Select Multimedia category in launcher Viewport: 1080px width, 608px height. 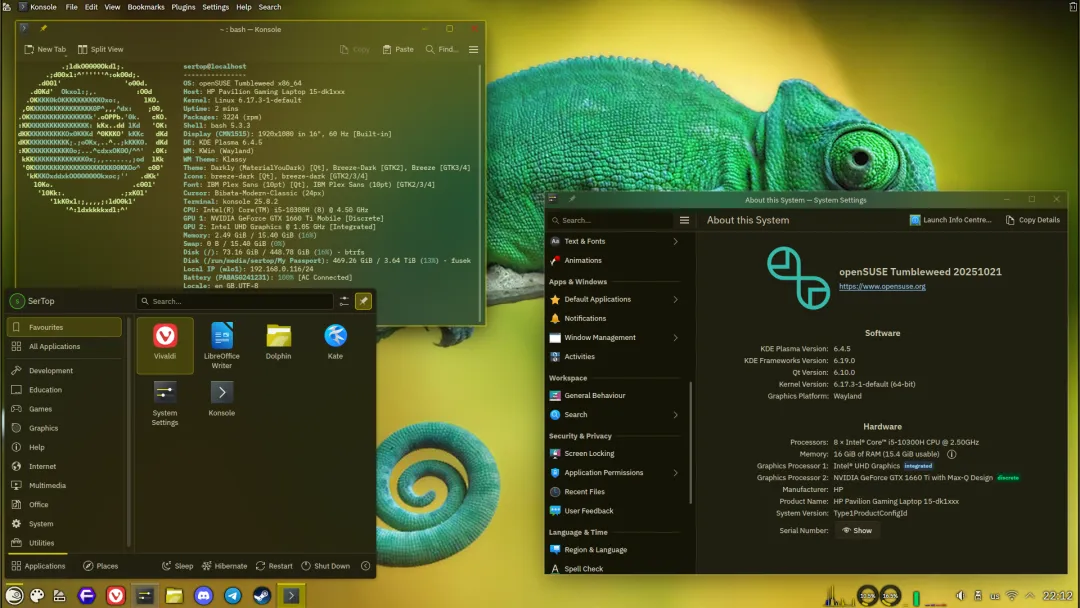(64, 485)
